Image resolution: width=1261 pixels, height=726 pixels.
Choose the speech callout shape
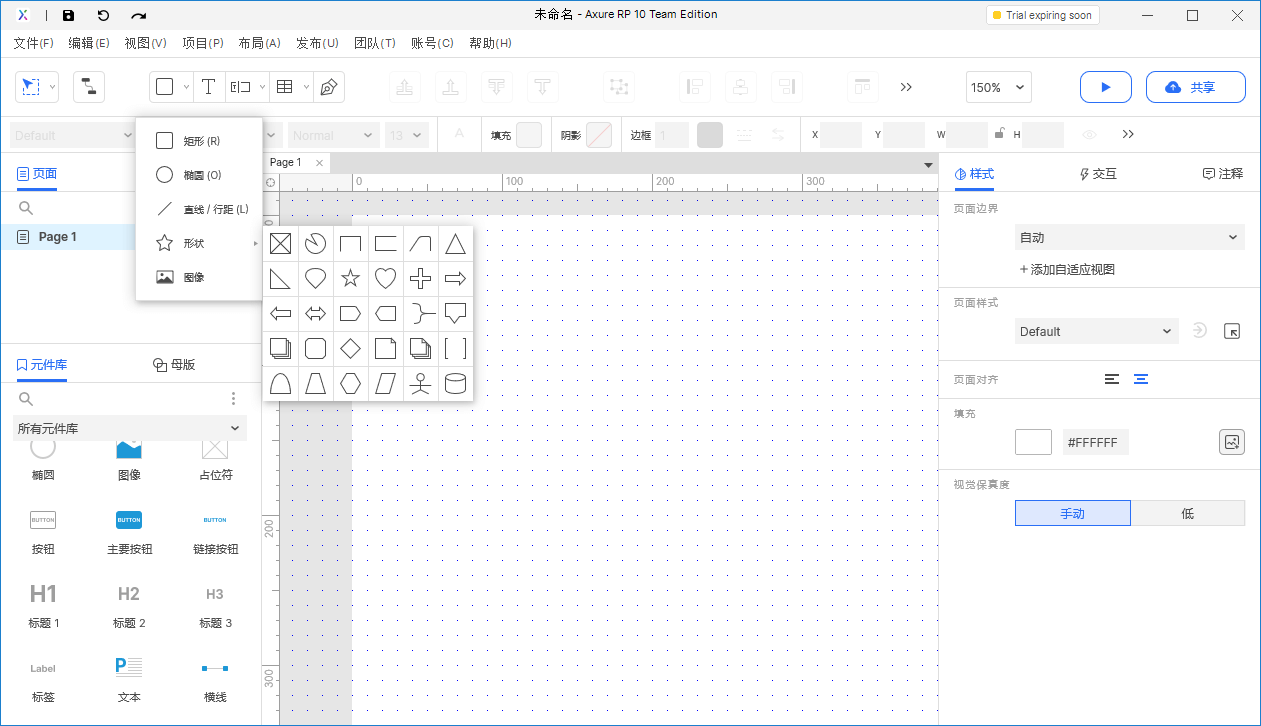[x=455, y=313]
